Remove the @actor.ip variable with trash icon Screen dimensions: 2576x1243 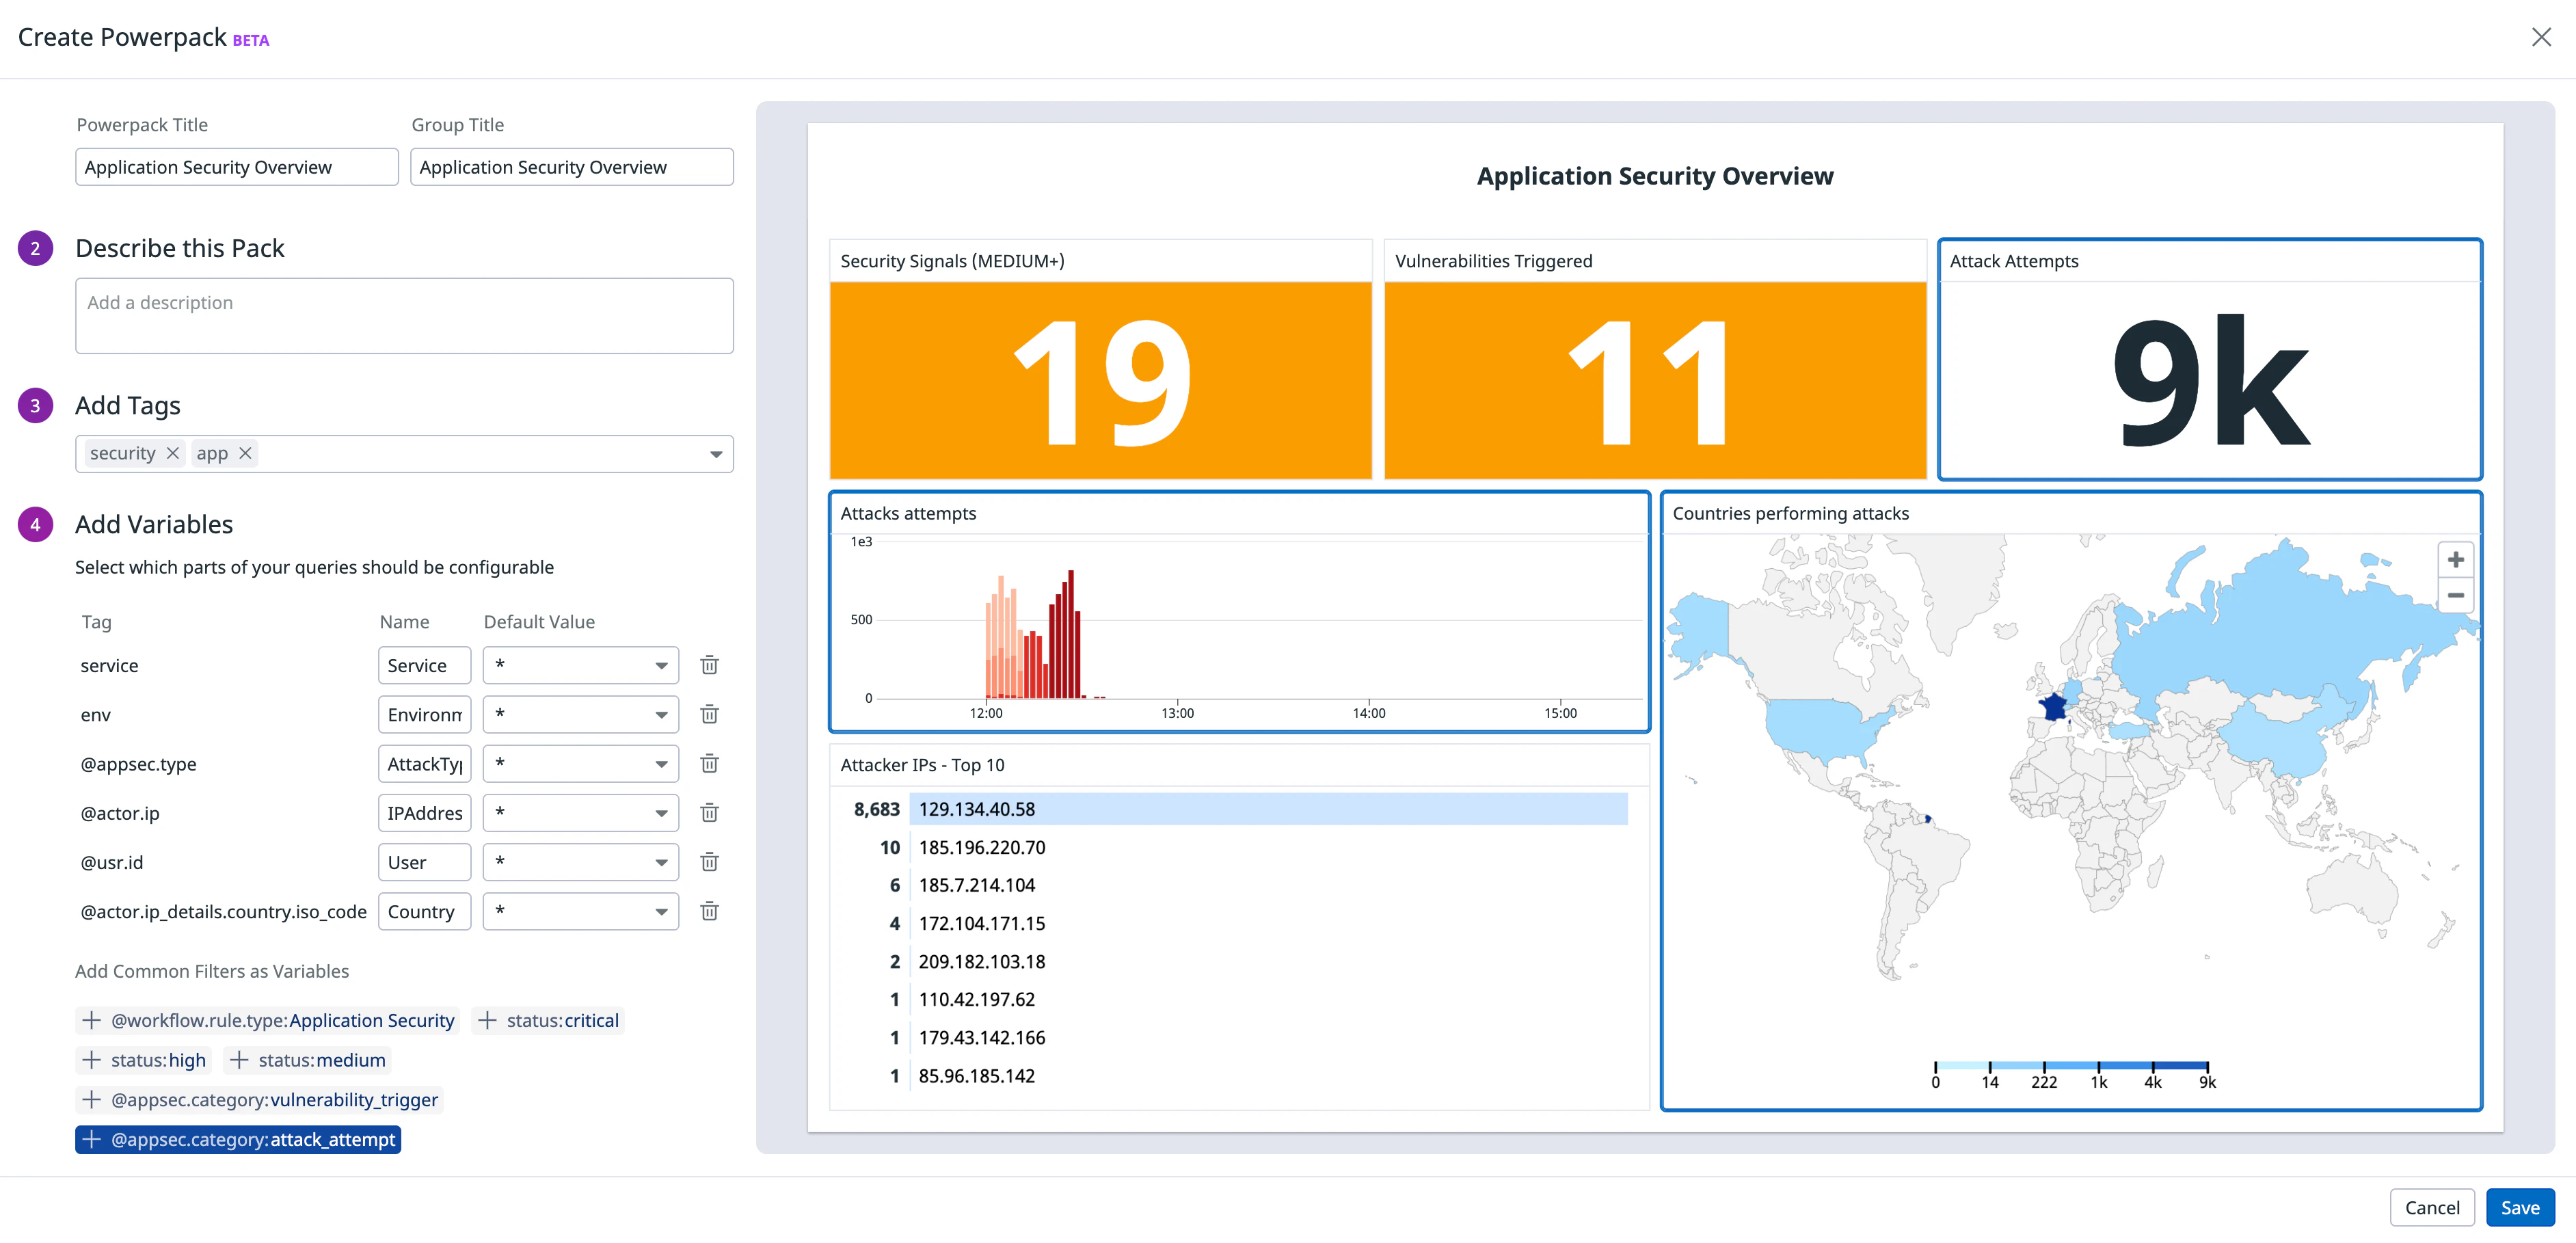click(709, 812)
